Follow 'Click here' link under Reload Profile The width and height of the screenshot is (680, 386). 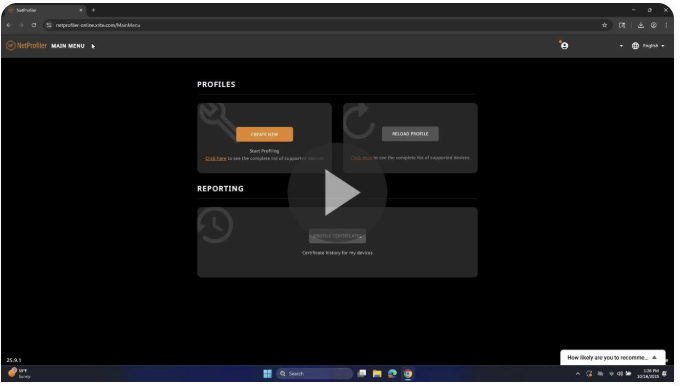pos(361,158)
